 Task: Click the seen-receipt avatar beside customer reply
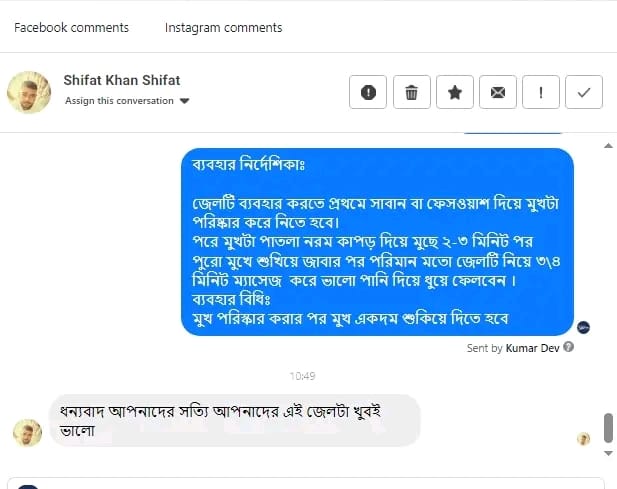coord(583,439)
